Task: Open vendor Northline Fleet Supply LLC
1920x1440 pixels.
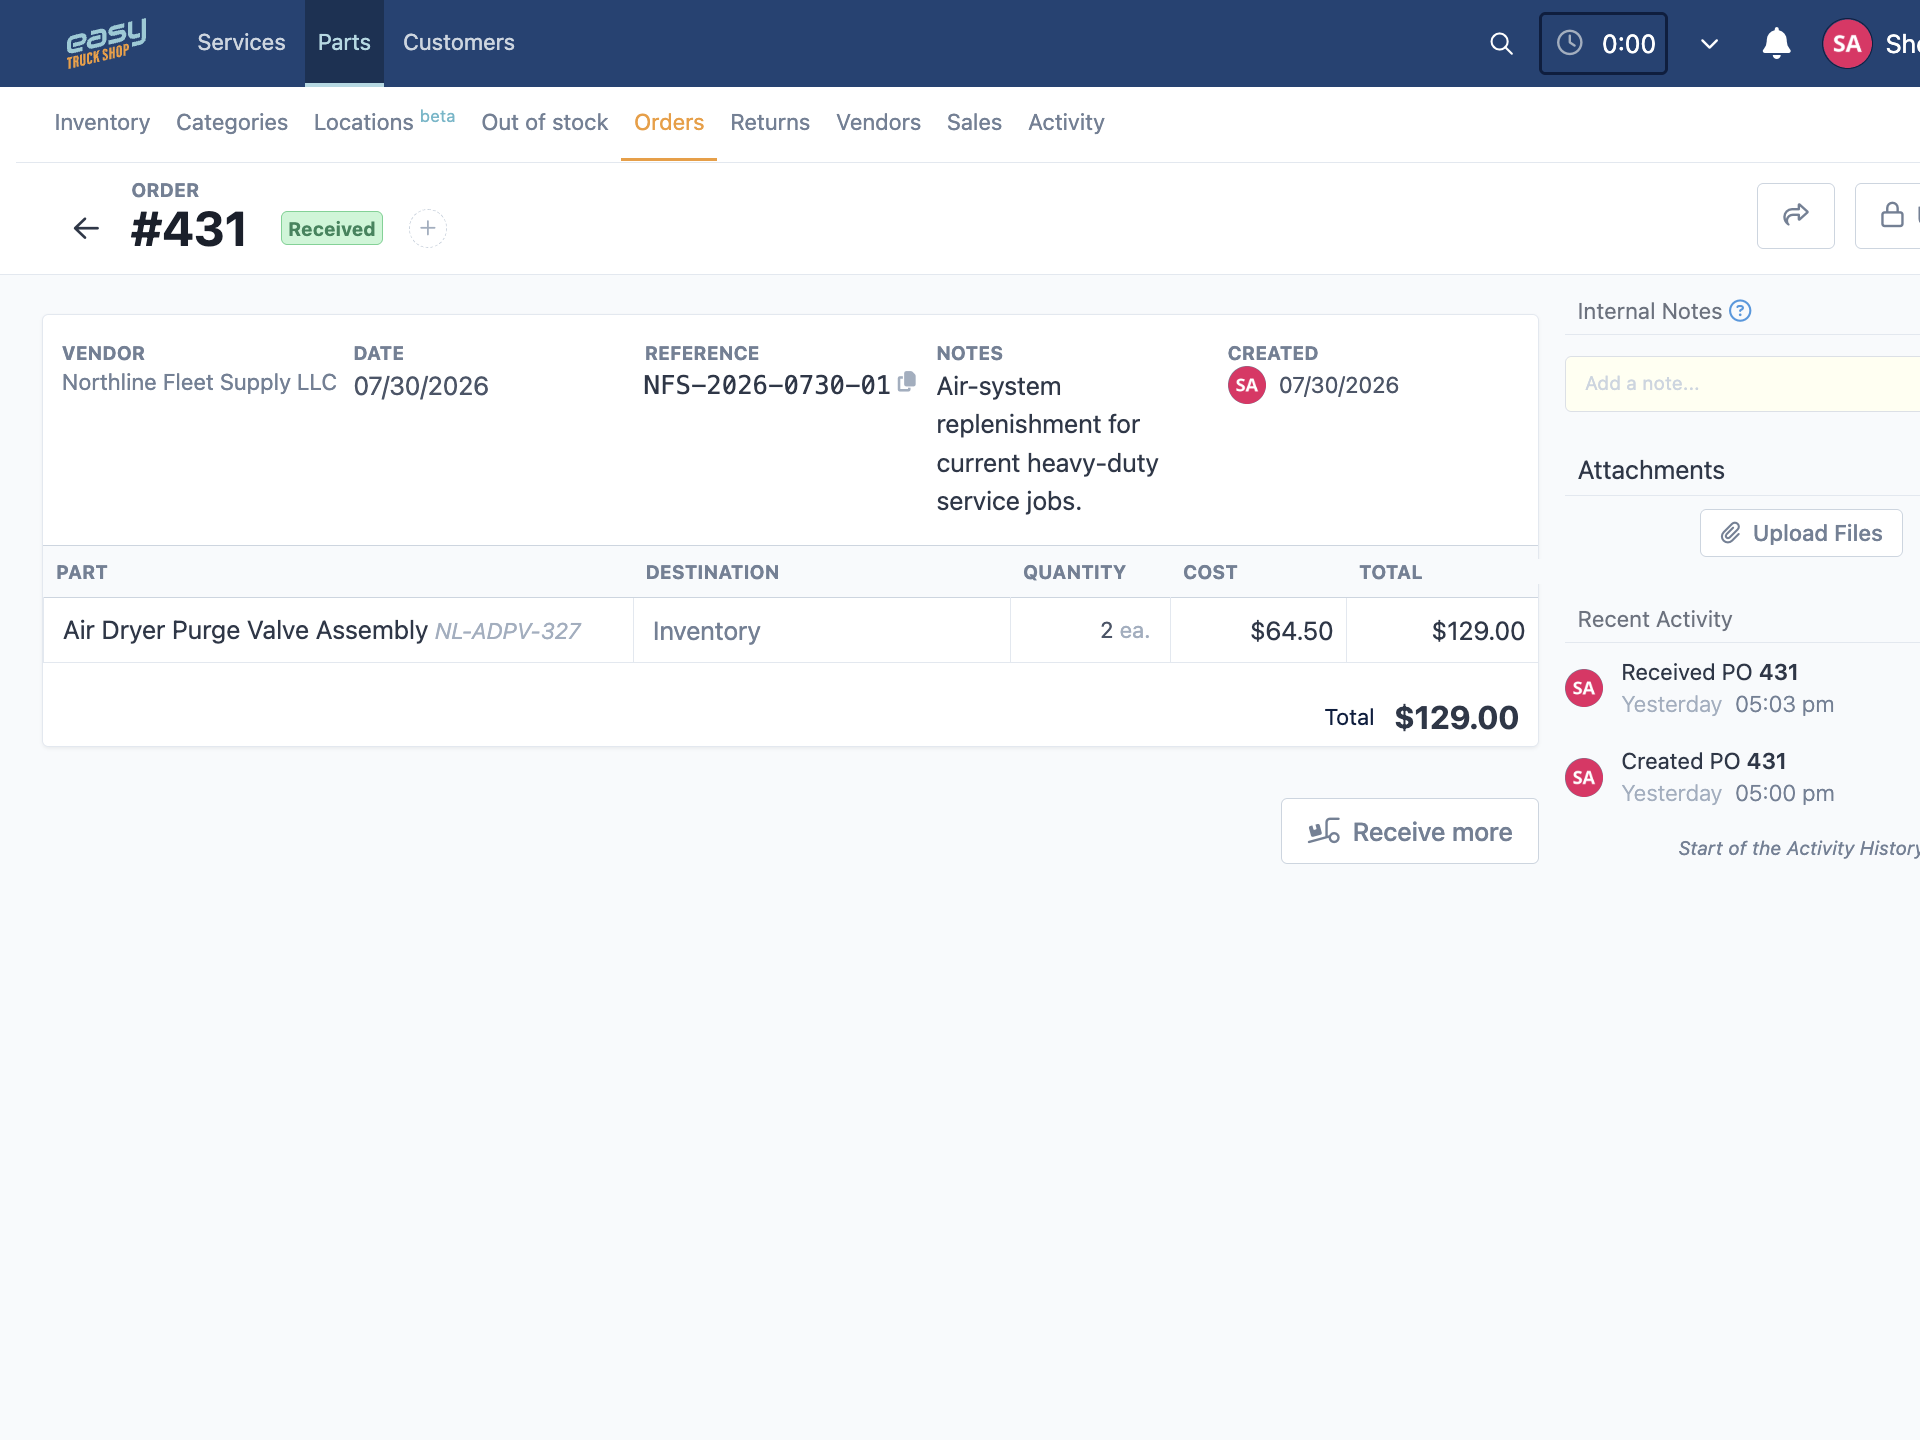Action: [x=199, y=383]
